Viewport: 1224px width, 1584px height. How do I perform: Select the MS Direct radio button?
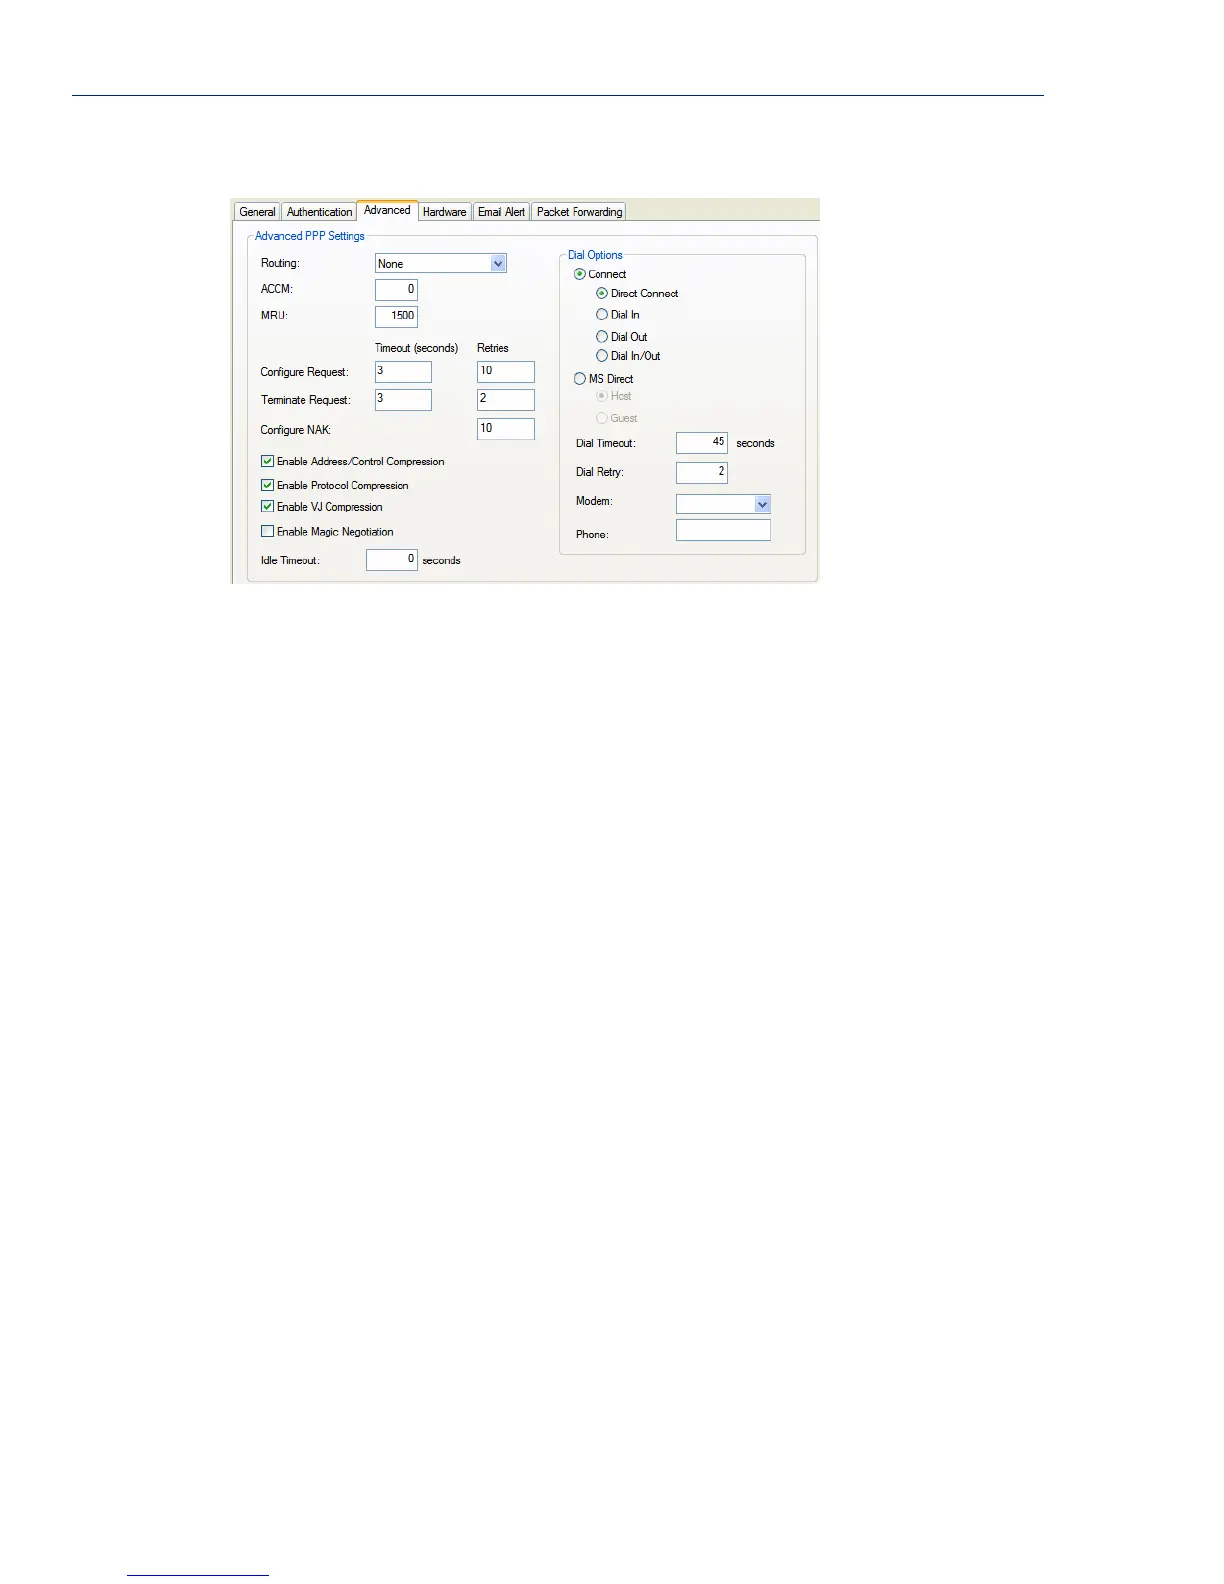click(580, 379)
